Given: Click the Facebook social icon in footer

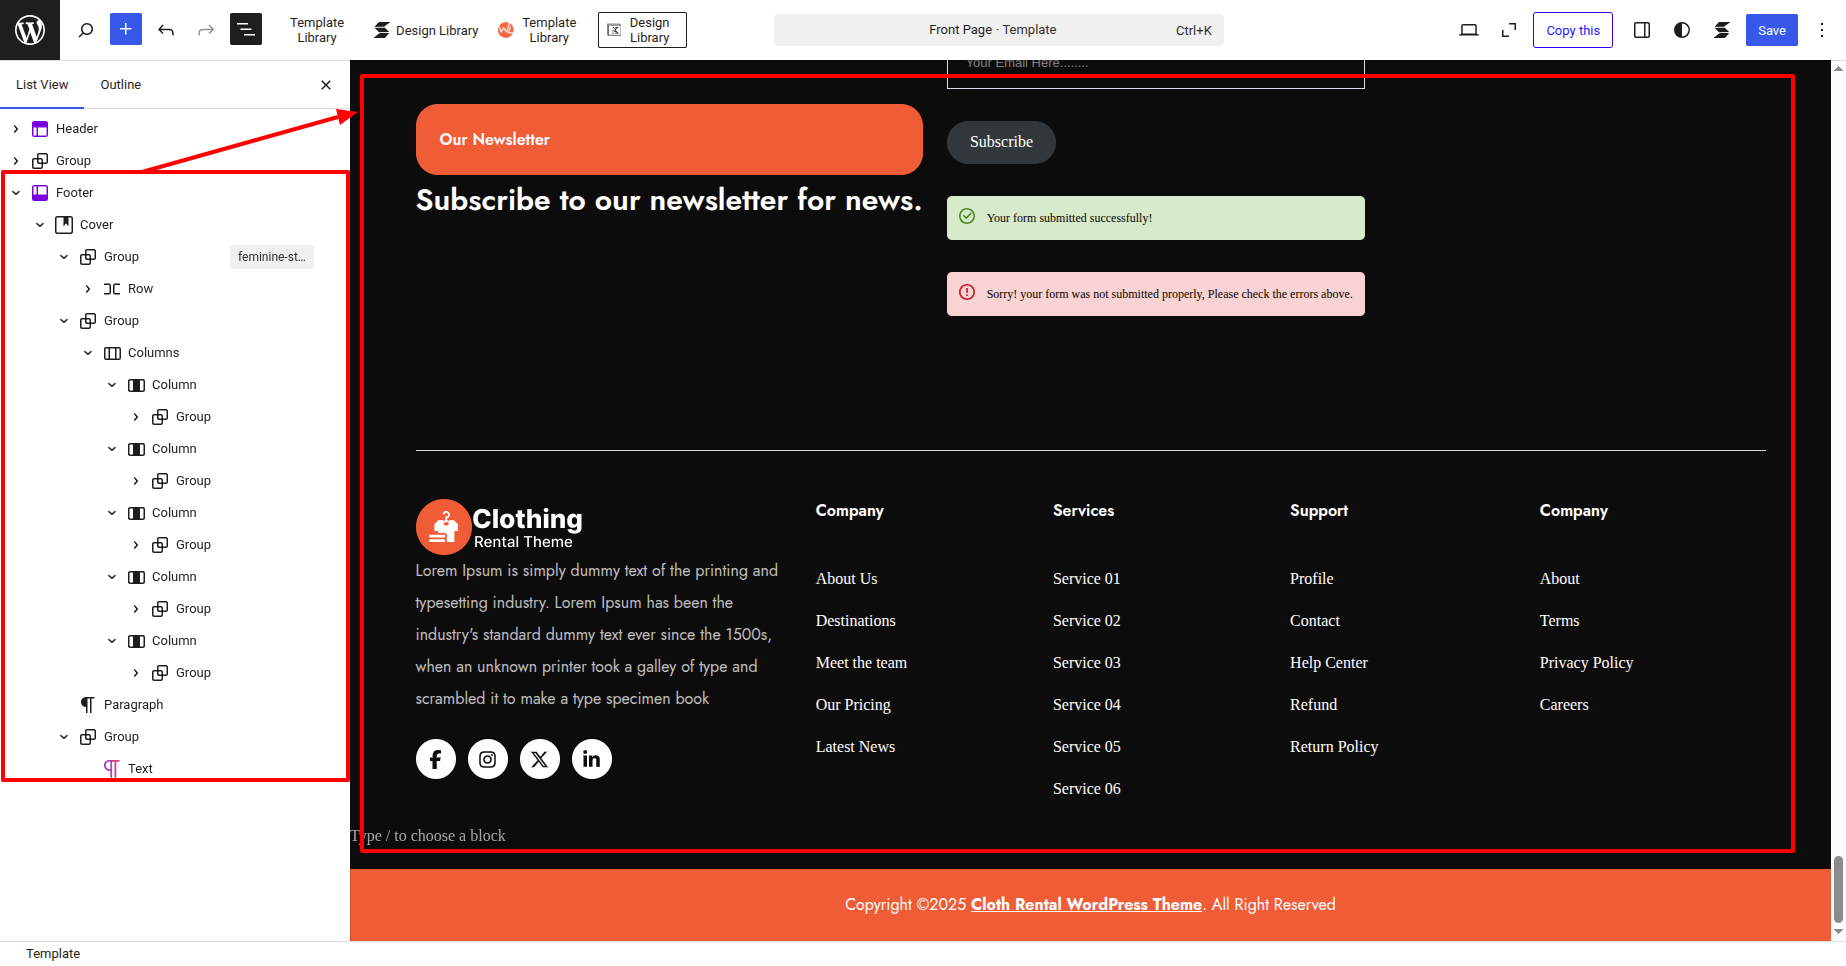Looking at the screenshot, I should [436, 759].
